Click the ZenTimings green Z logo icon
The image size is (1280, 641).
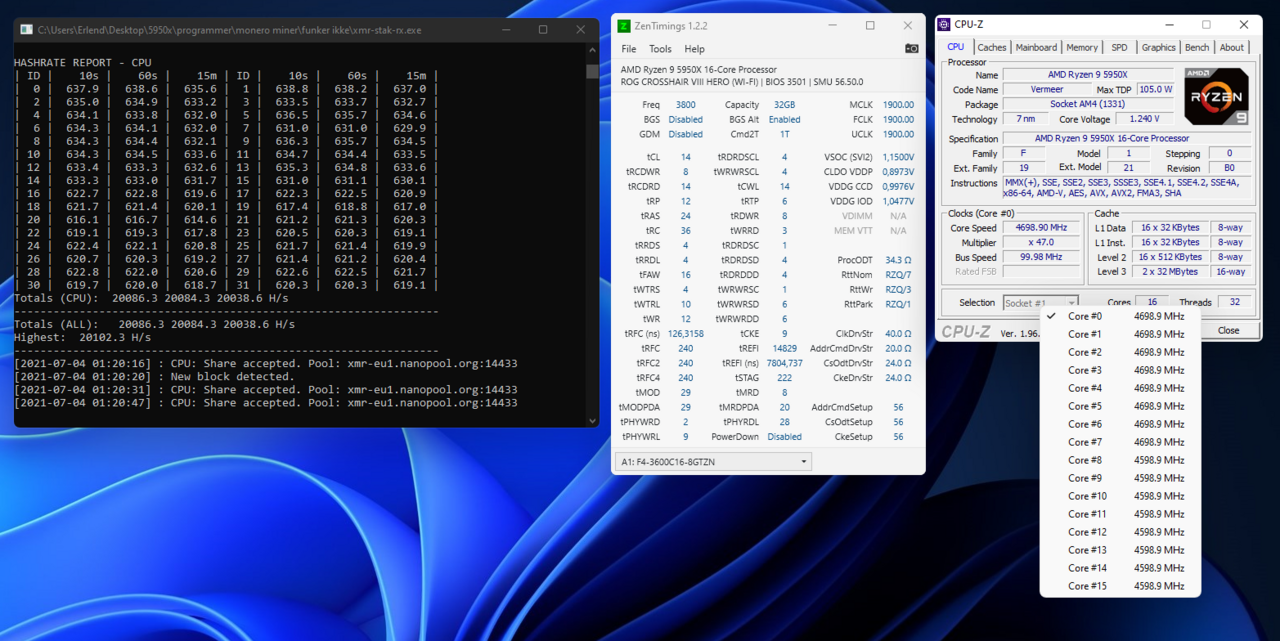click(625, 26)
